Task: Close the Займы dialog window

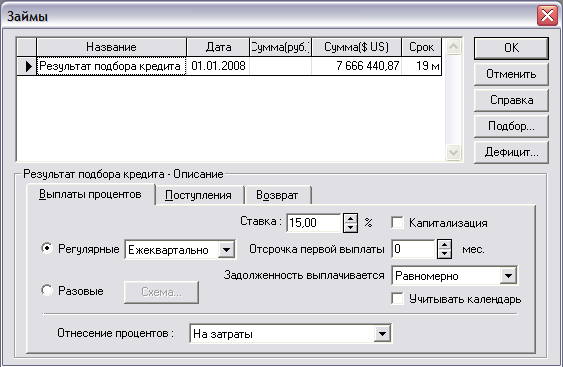Action: coord(547,16)
